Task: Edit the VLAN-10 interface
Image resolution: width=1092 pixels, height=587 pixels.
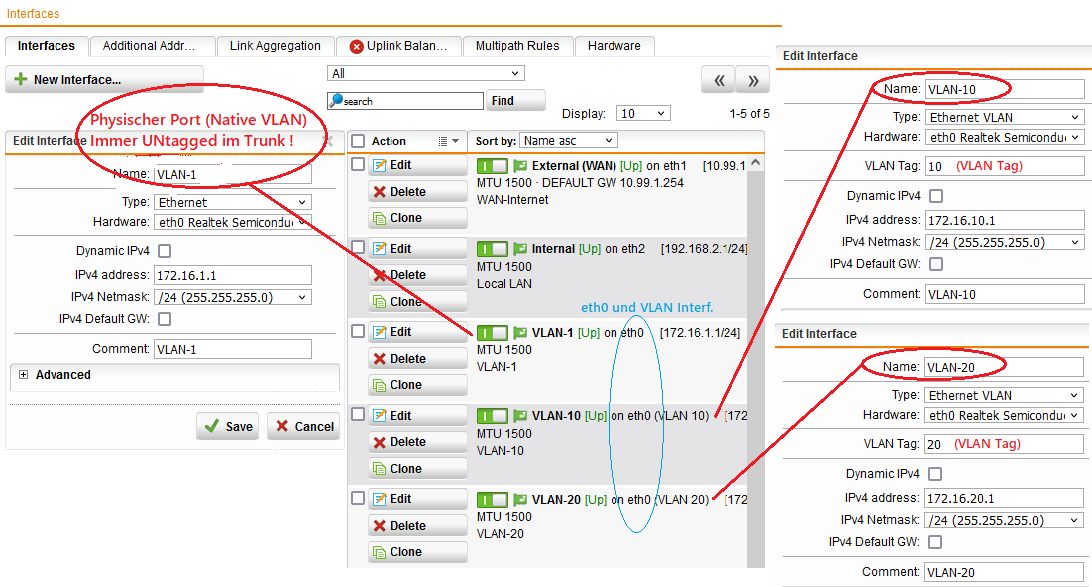Action: [x=417, y=416]
